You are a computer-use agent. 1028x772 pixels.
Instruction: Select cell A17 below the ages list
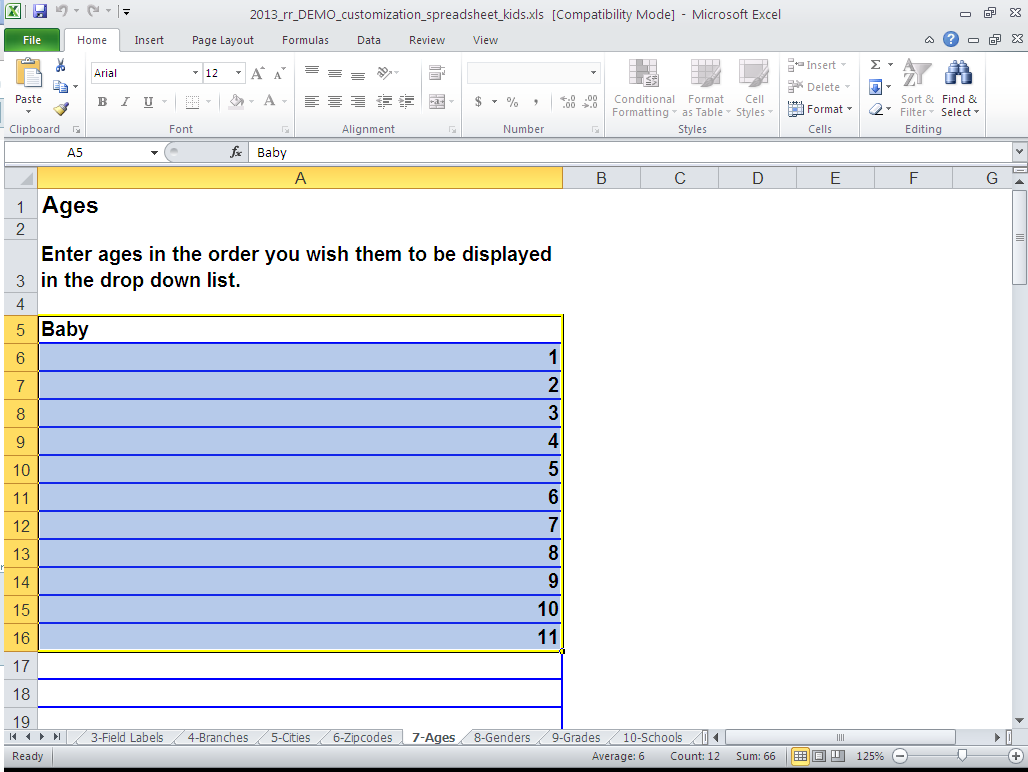click(300, 665)
